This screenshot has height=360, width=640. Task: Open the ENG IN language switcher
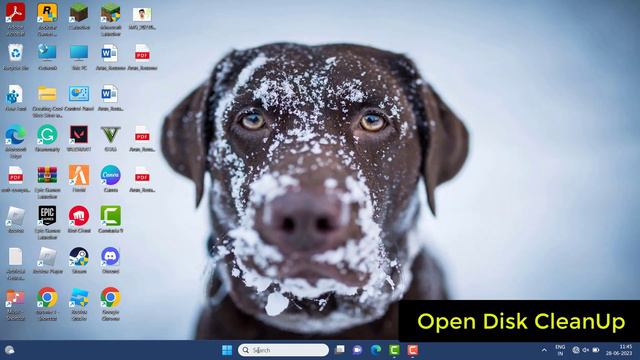click(x=560, y=350)
